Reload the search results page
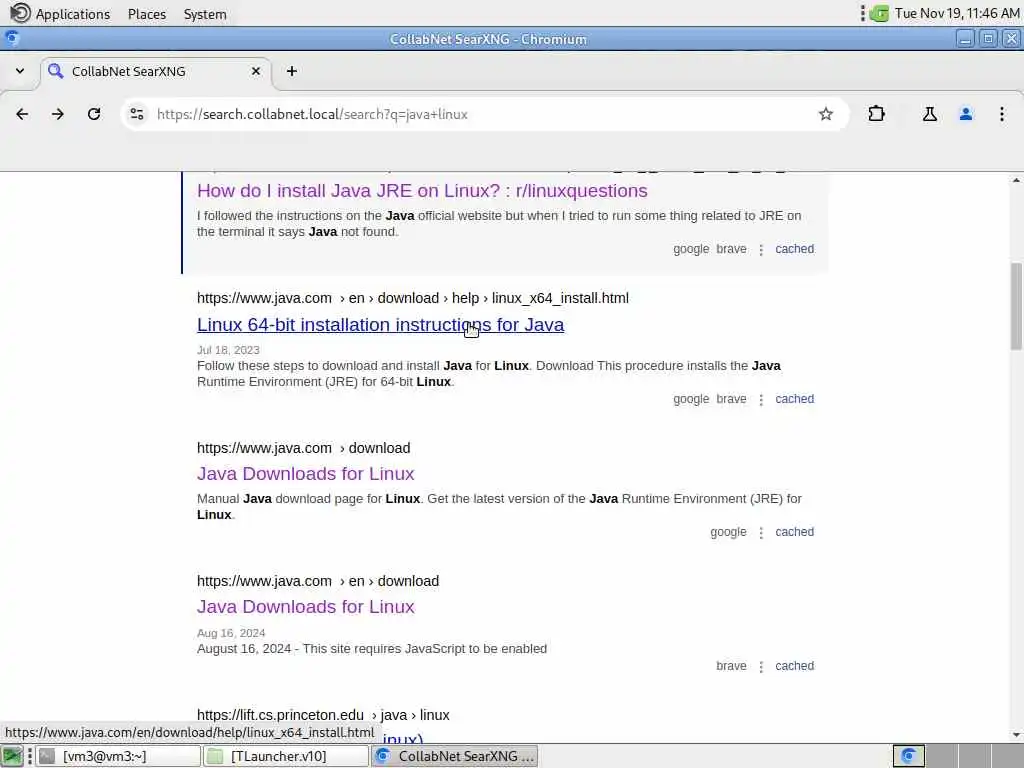1024x768 pixels. [94, 114]
